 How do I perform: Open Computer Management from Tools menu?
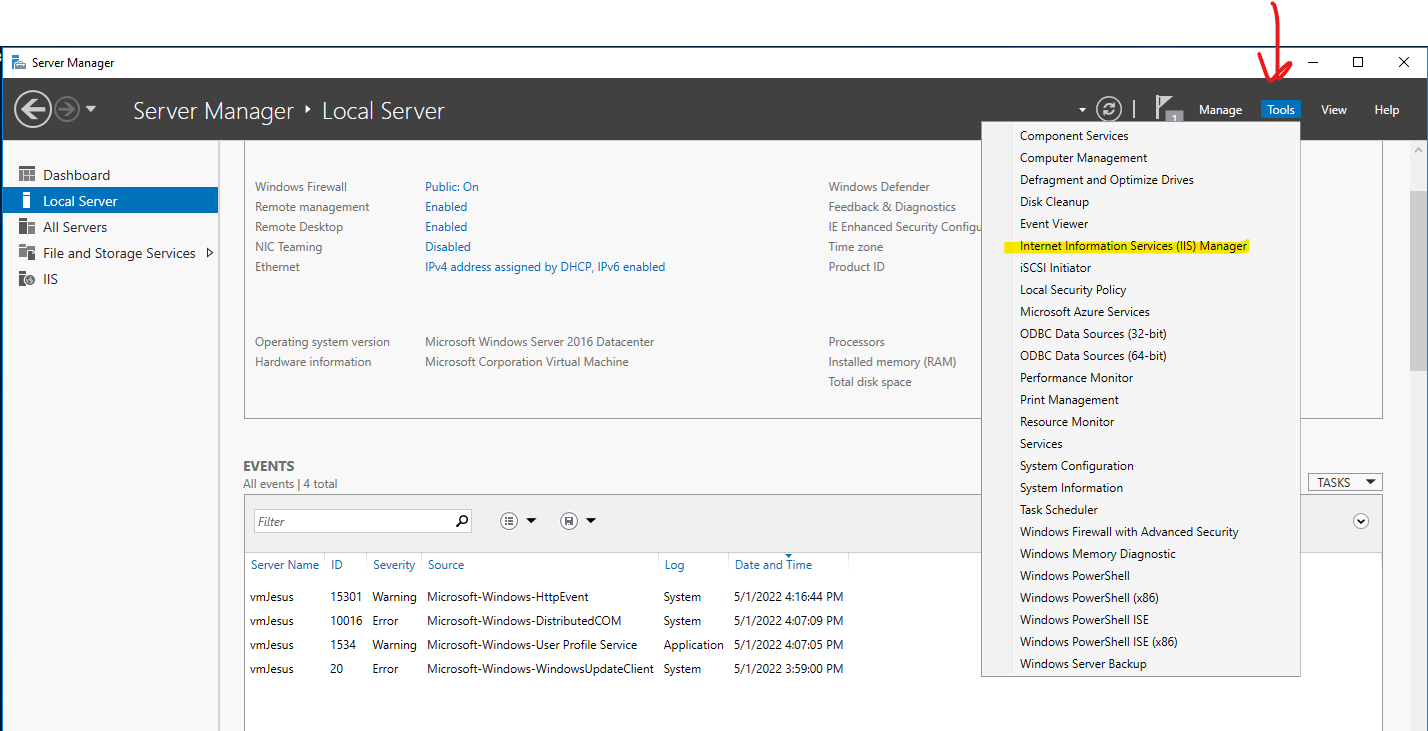pos(1141,158)
